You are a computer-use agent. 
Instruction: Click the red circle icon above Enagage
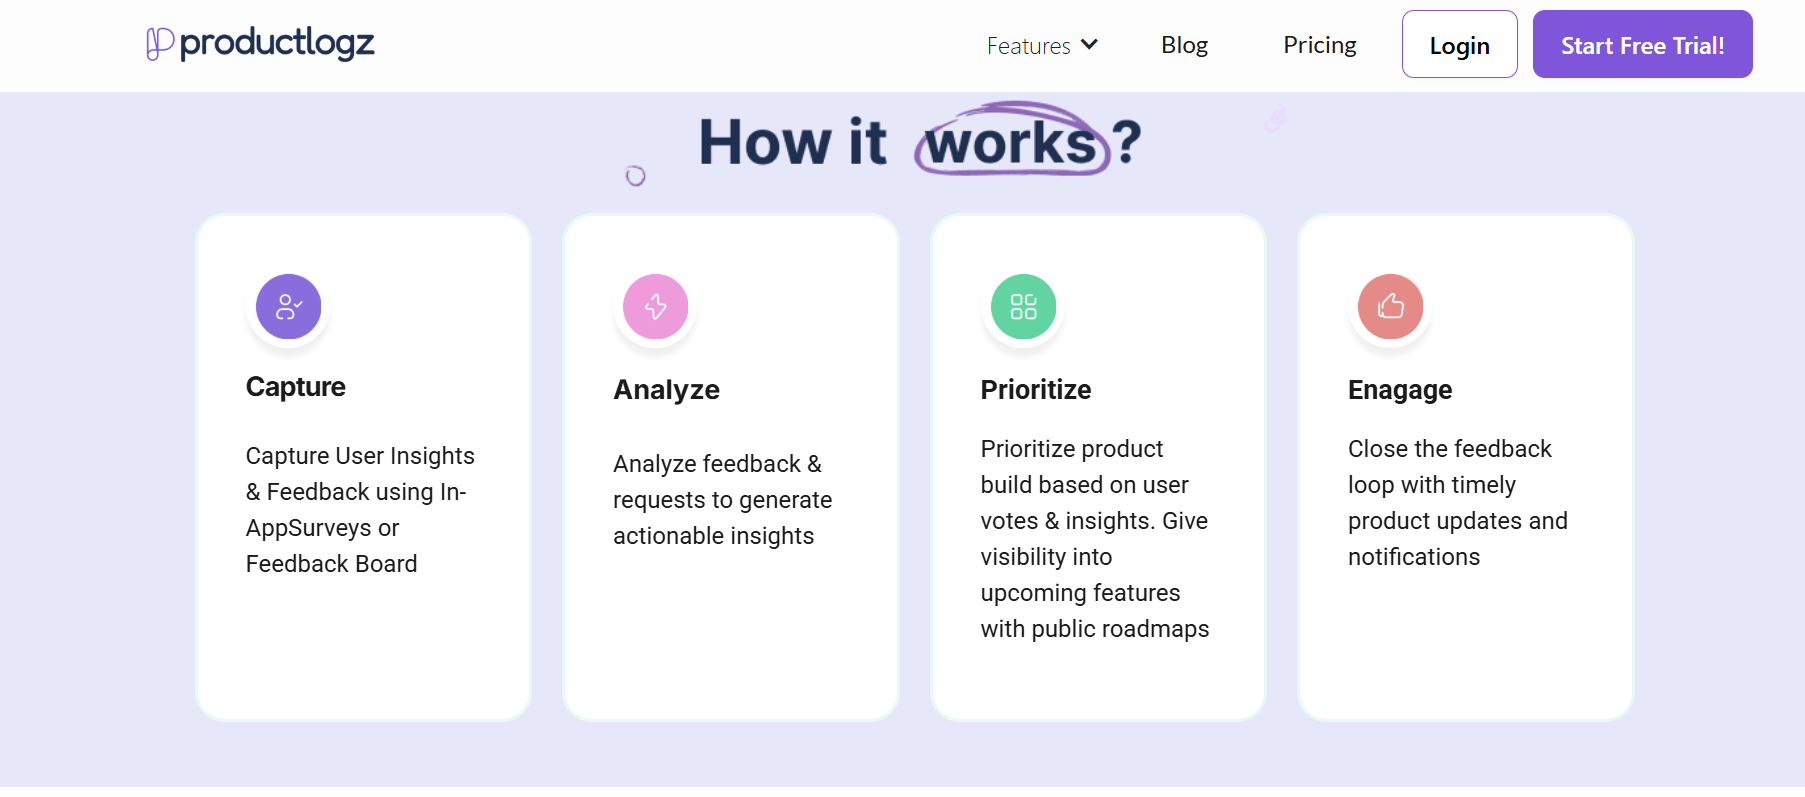pos(1389,307)
